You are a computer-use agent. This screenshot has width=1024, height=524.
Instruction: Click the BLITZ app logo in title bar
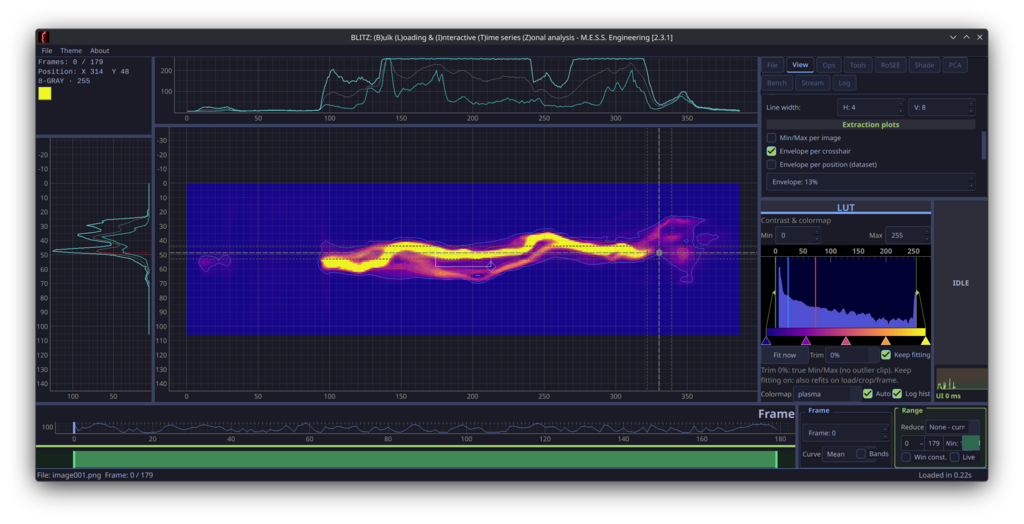click(x=44, y=37)
